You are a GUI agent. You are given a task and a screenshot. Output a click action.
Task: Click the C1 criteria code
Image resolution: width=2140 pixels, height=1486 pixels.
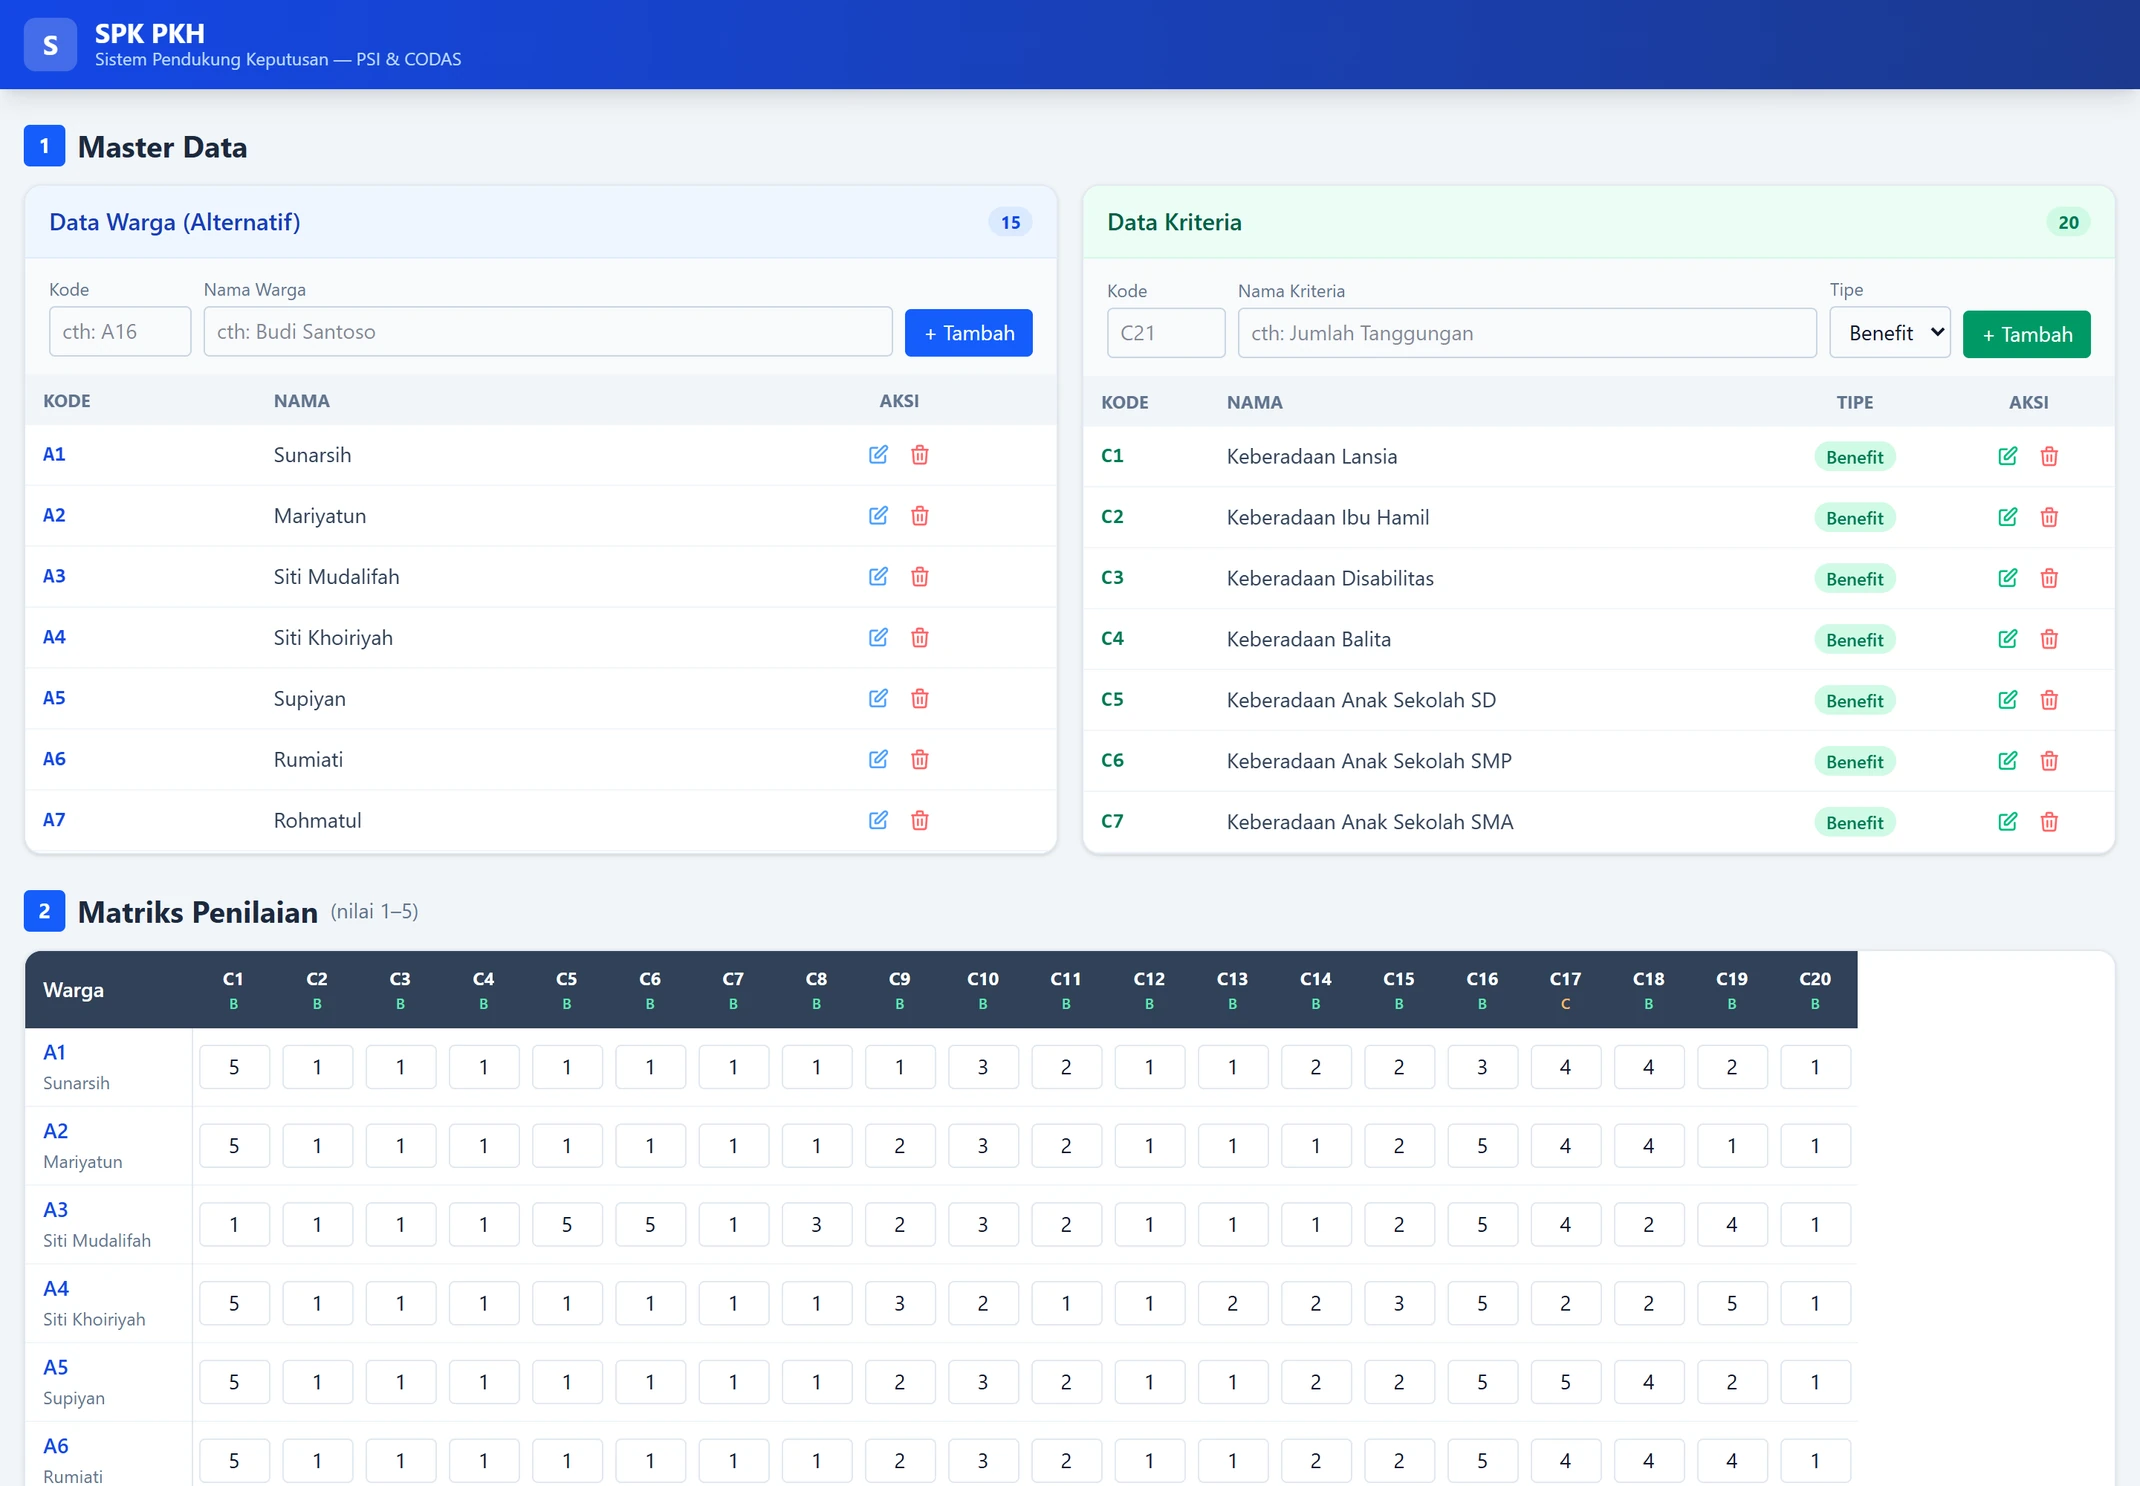tap(1112, 456)
